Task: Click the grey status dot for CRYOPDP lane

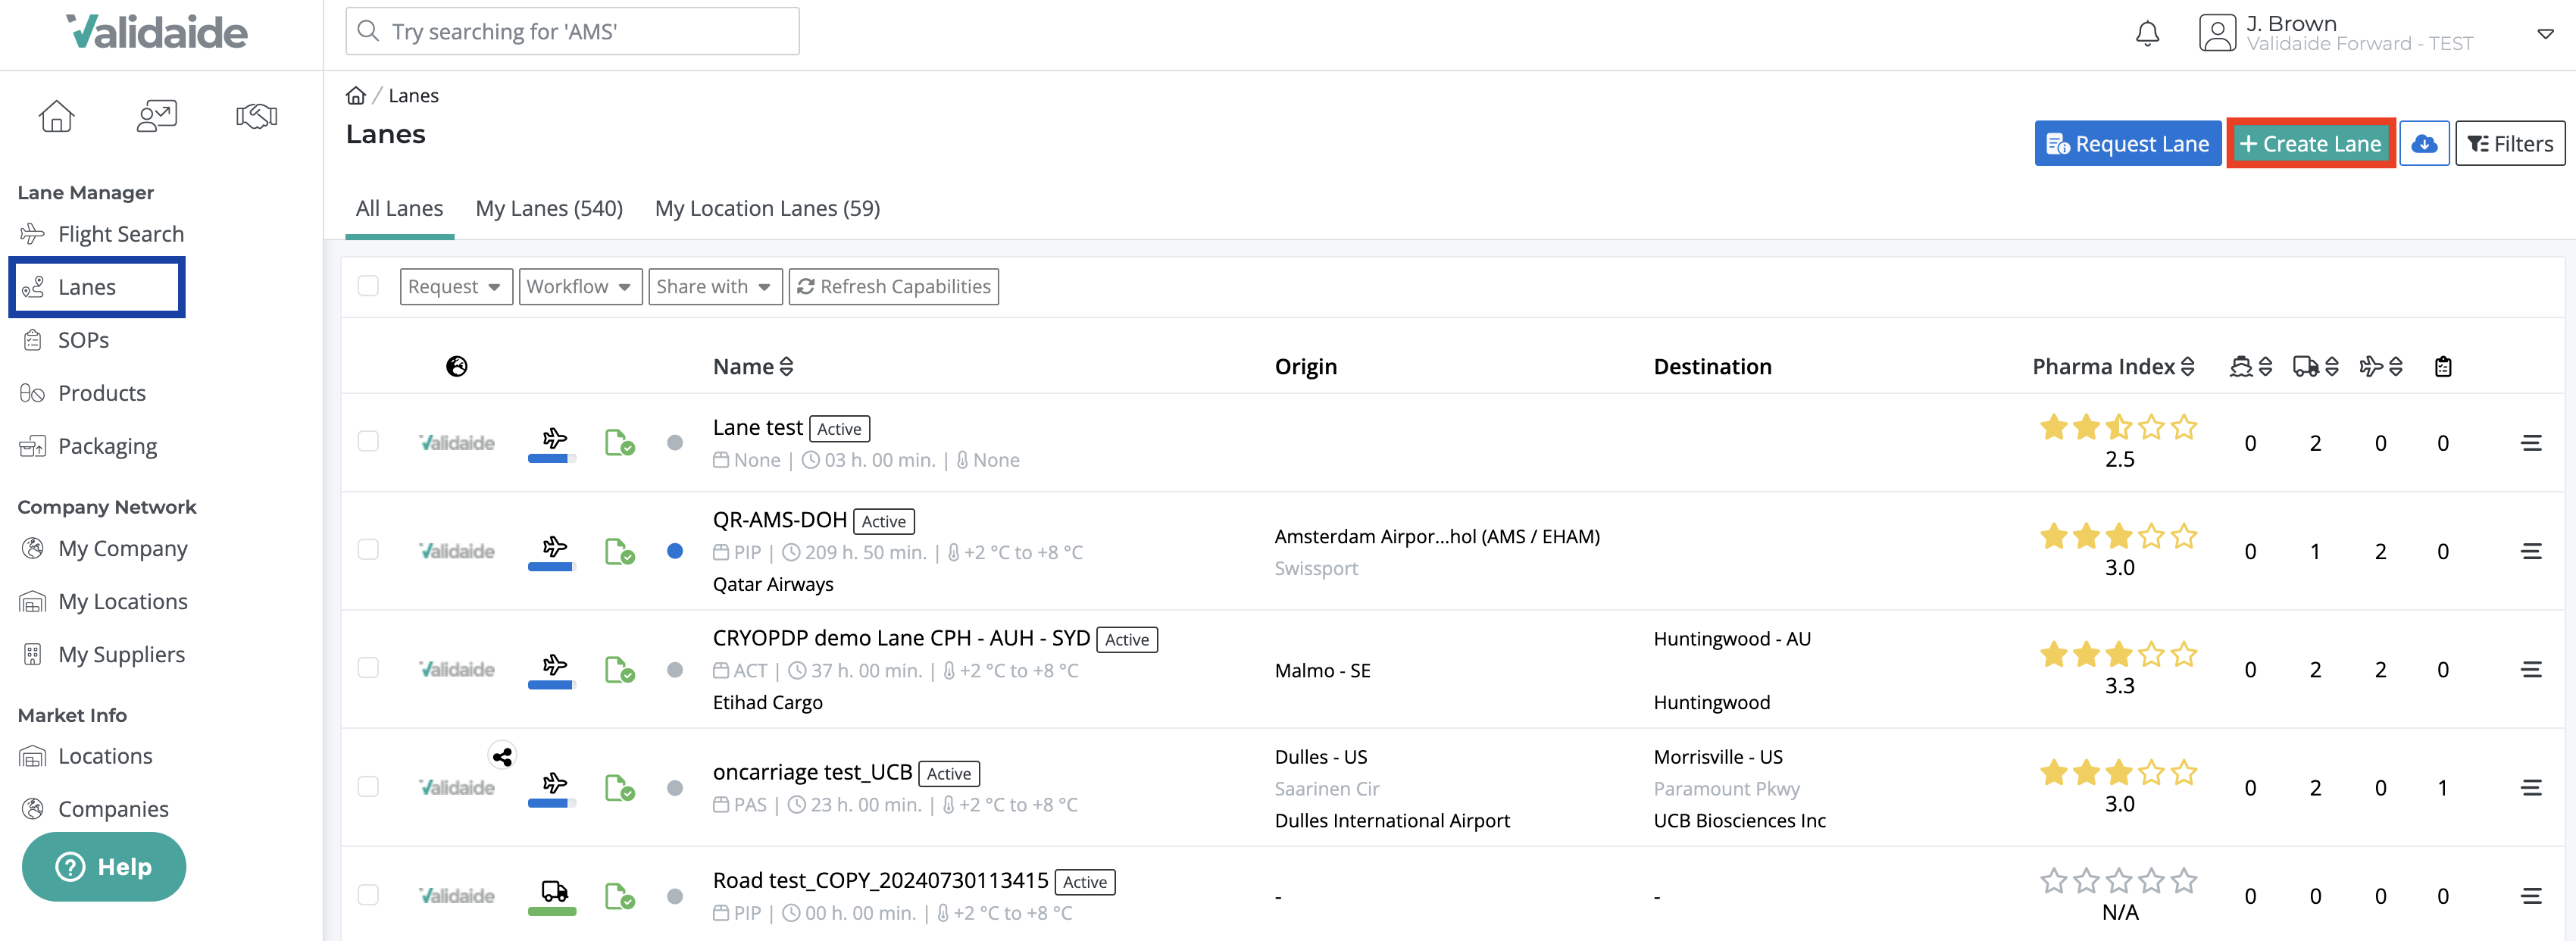Action: [675, 670]
